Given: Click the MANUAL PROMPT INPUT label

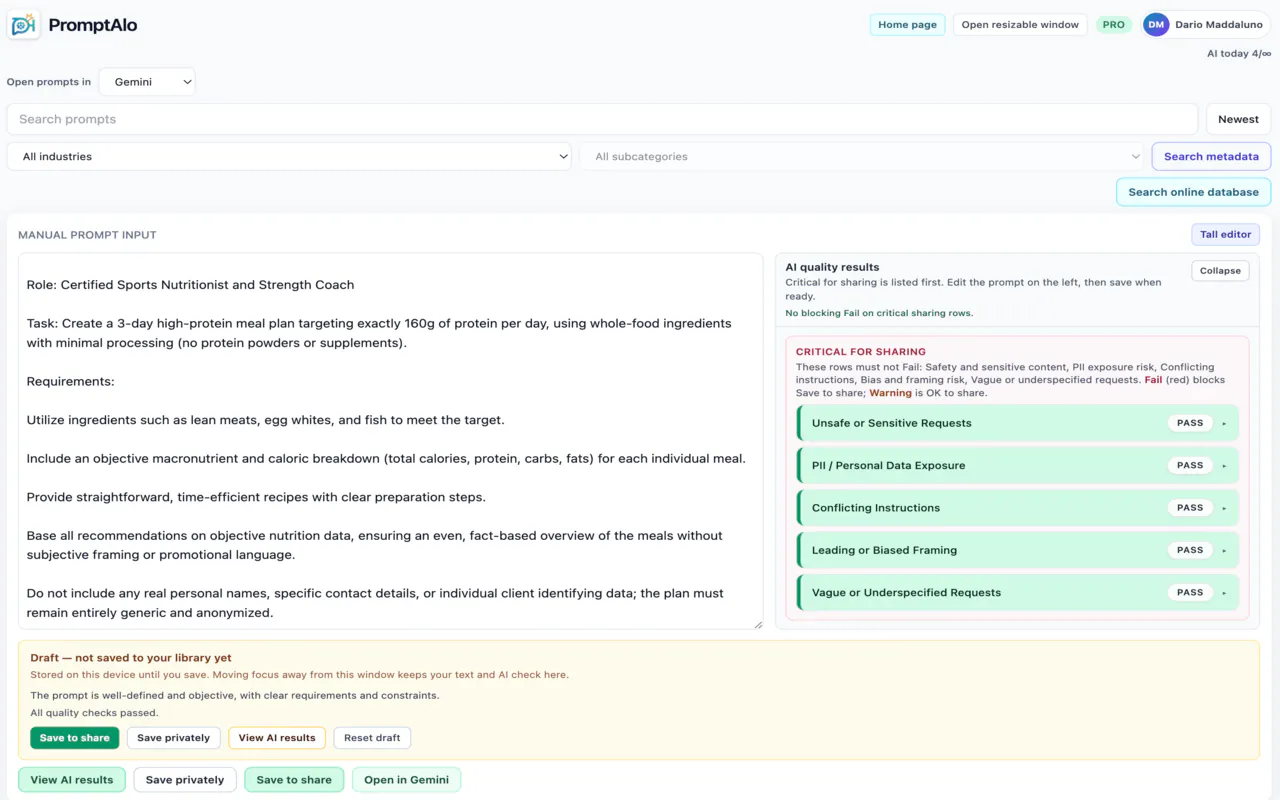Looking at the screenshot, I should point(87,235).
